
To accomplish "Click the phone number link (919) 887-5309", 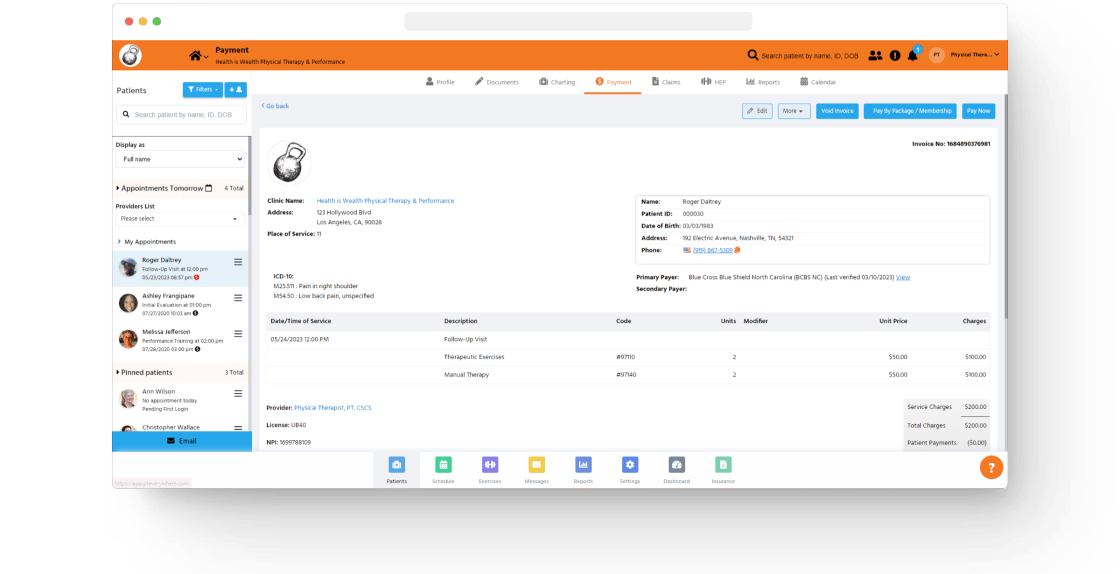I will [712, 250].
